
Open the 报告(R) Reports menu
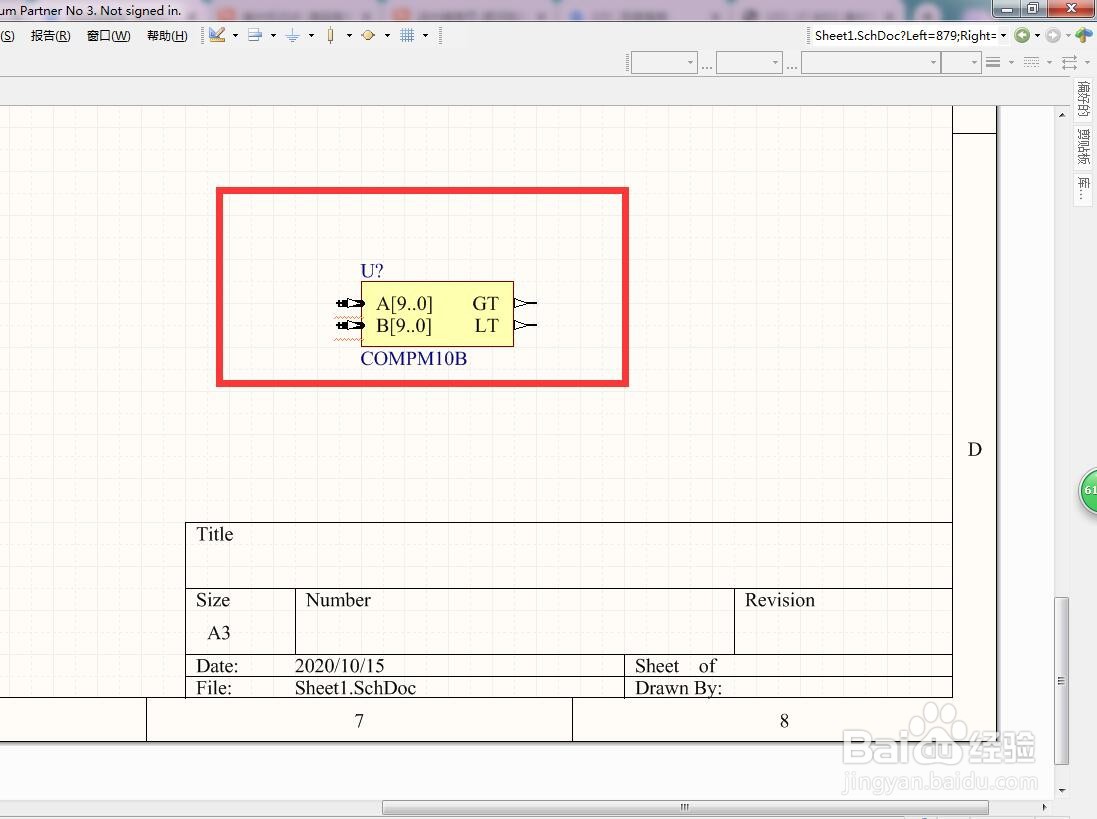pos(50,36)
